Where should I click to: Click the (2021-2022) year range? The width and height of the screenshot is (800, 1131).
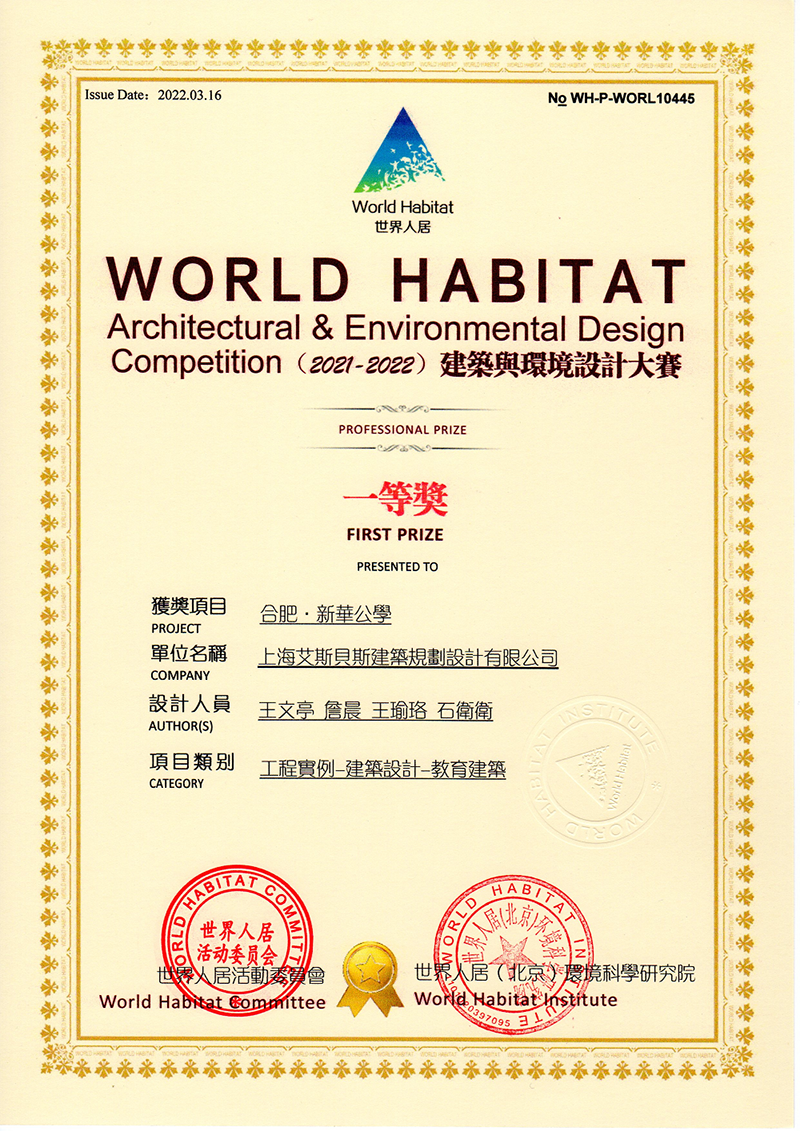(x=361, y=362)
